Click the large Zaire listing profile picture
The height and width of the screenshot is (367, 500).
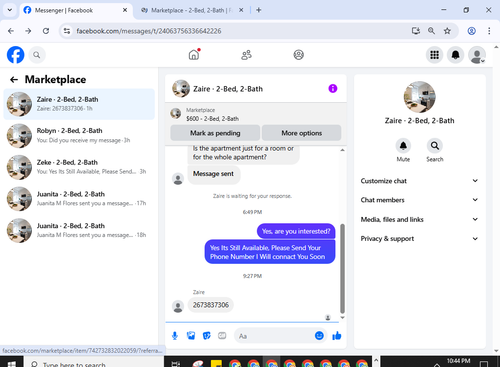point(419,97)
